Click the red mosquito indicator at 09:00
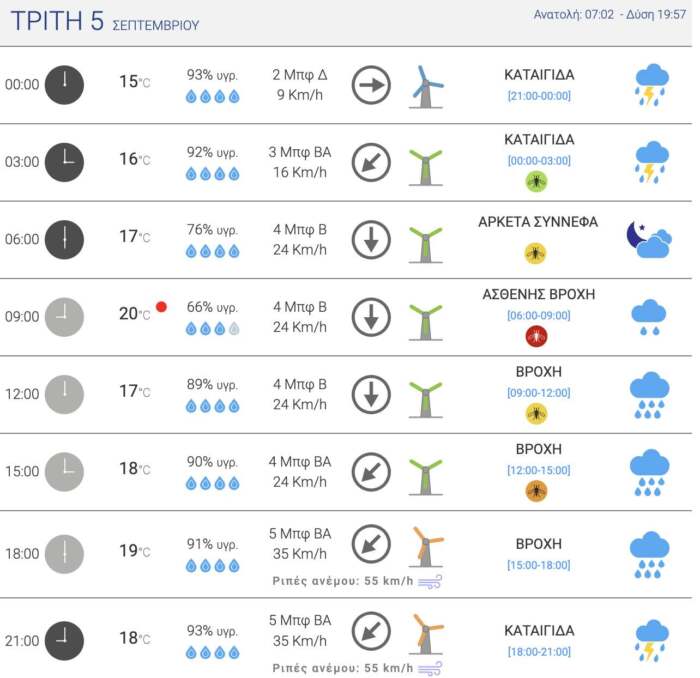The width and height of the screenshot is (700, 678). click(537, 336)
